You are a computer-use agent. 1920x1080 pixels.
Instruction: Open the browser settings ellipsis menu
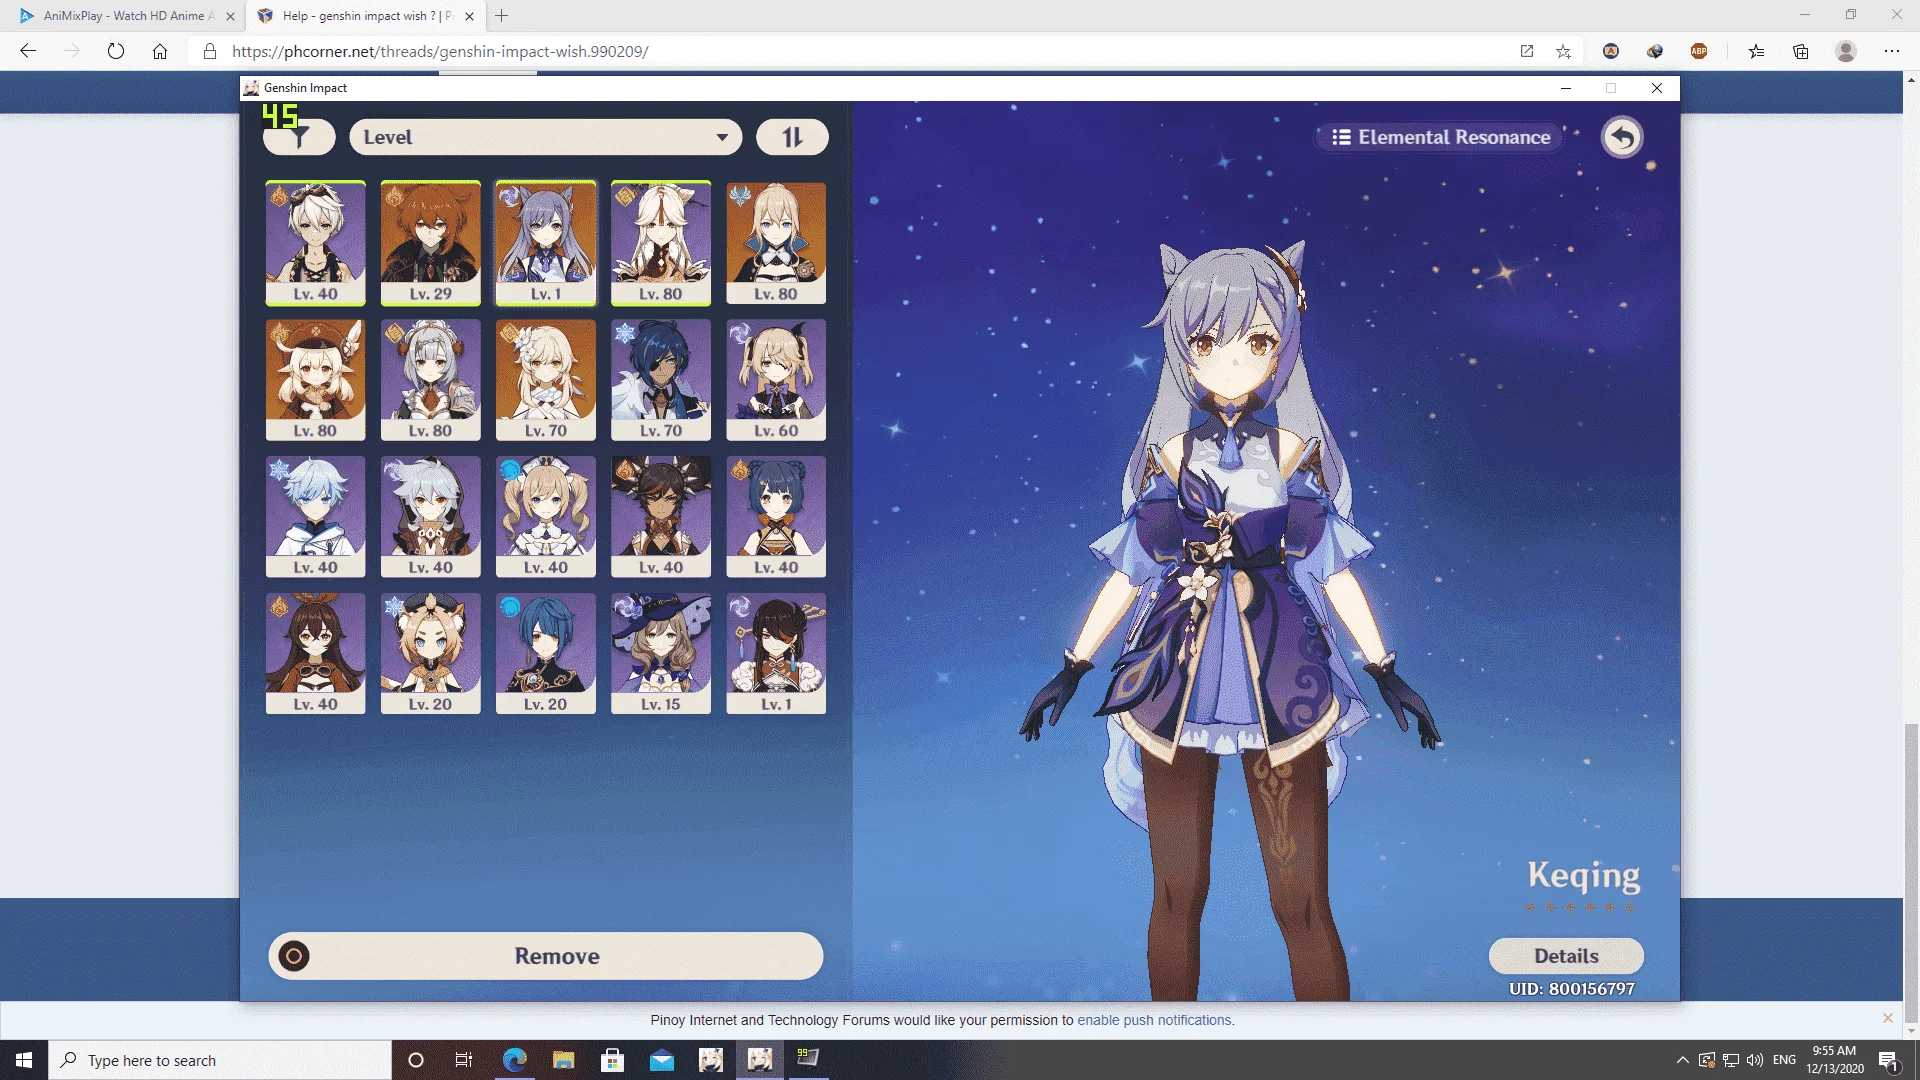coord(1892,51)
